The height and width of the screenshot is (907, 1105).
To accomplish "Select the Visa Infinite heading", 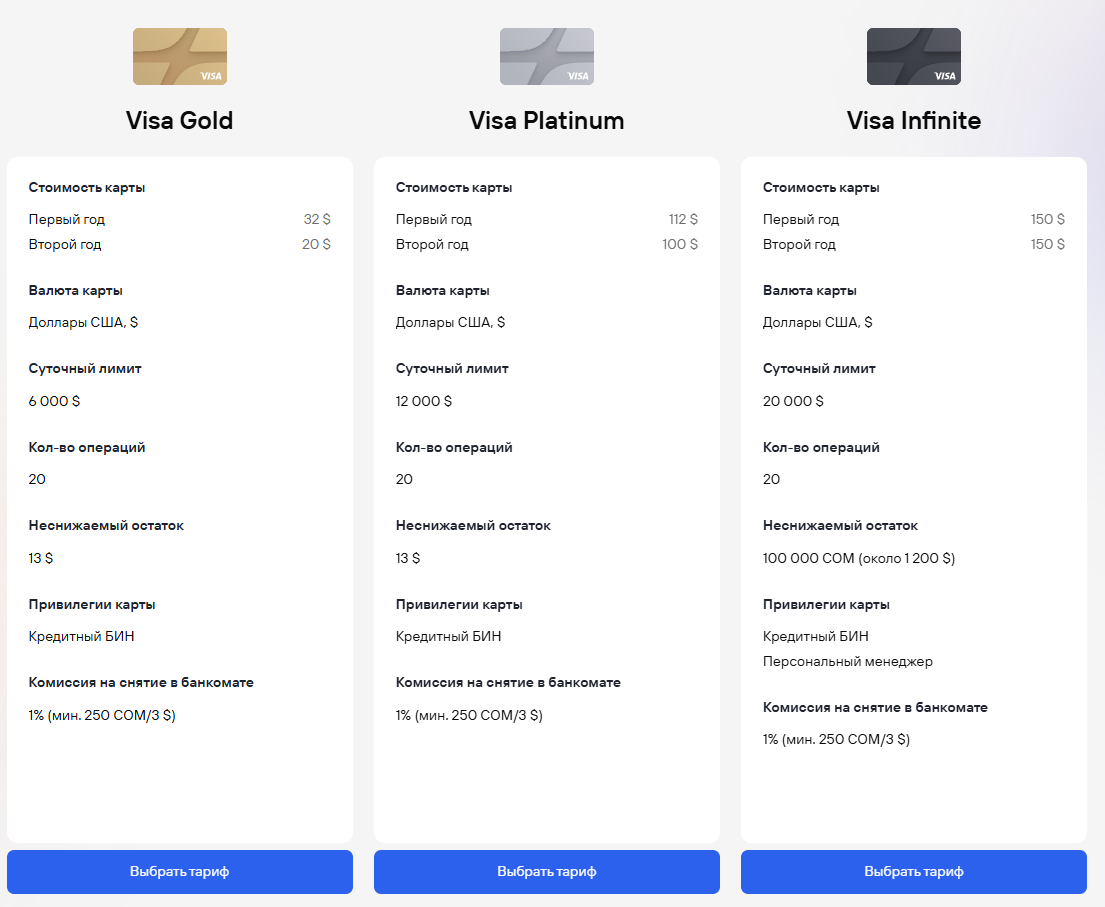I will click(x=914, y=121).
